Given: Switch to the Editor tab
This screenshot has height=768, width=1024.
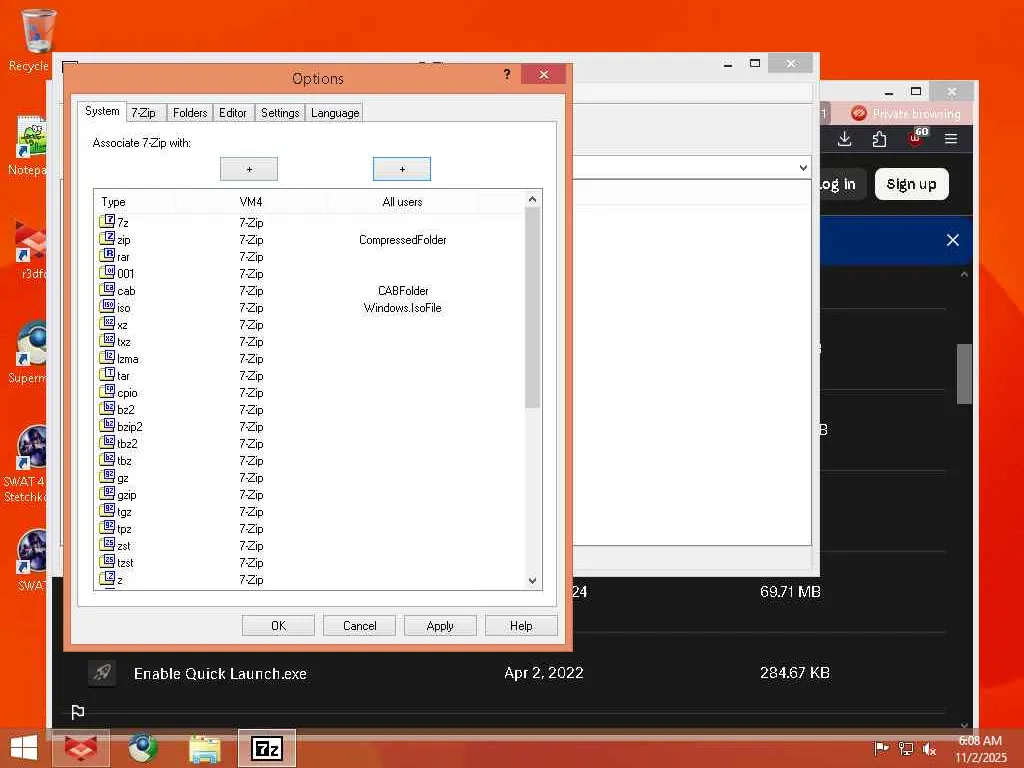Looking at the screenshot, I should tap(232, 112).
